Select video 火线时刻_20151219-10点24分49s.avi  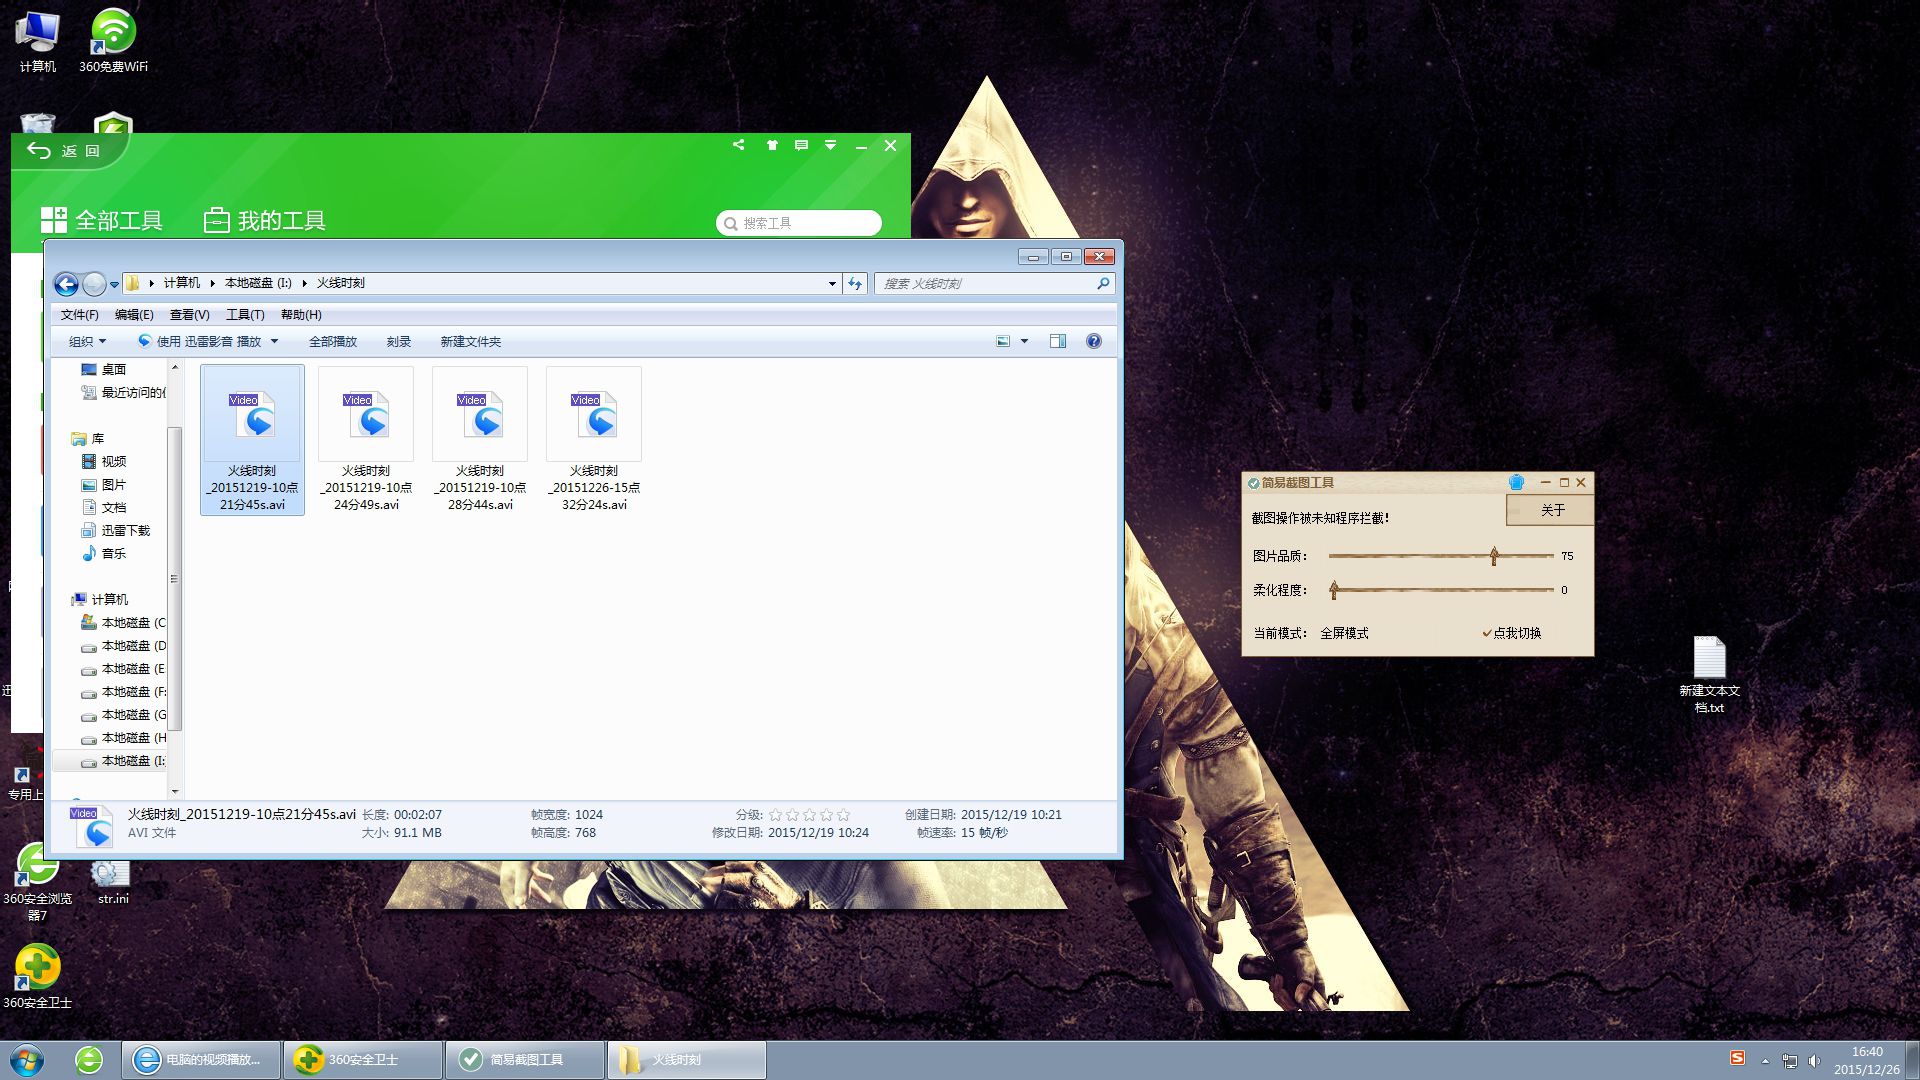click(366, 440)
